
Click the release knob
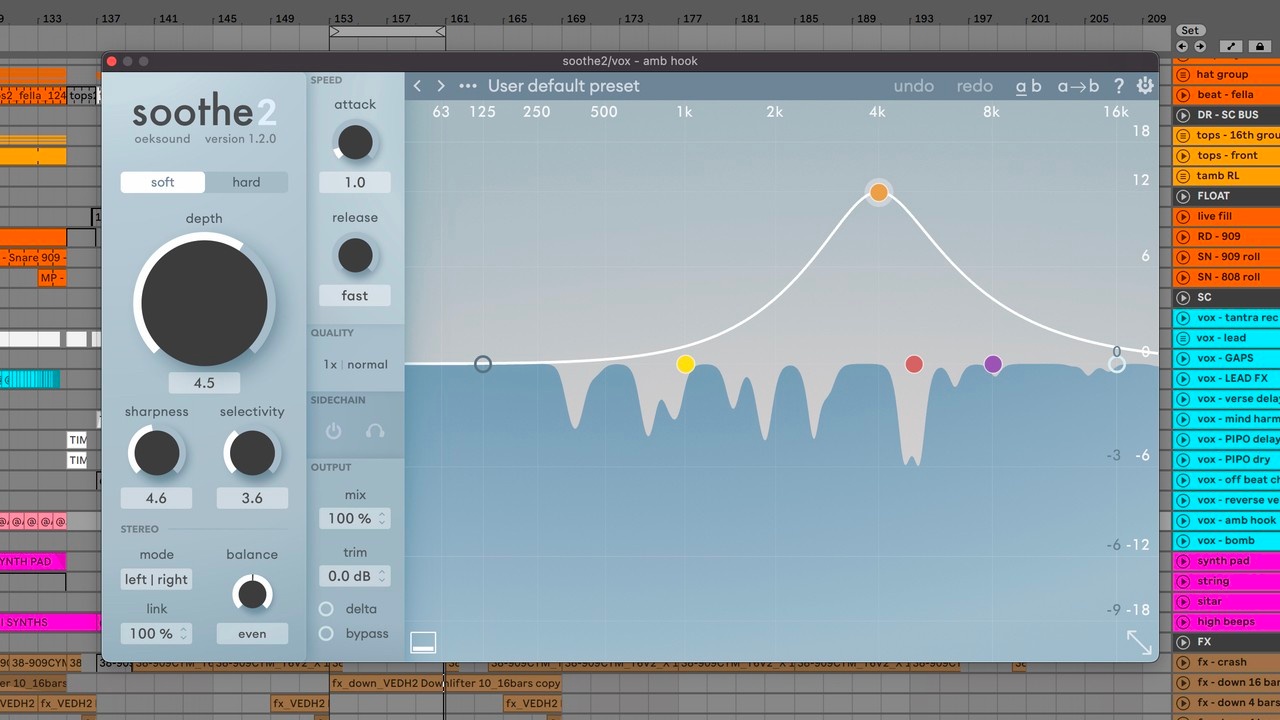pos(355,256)
